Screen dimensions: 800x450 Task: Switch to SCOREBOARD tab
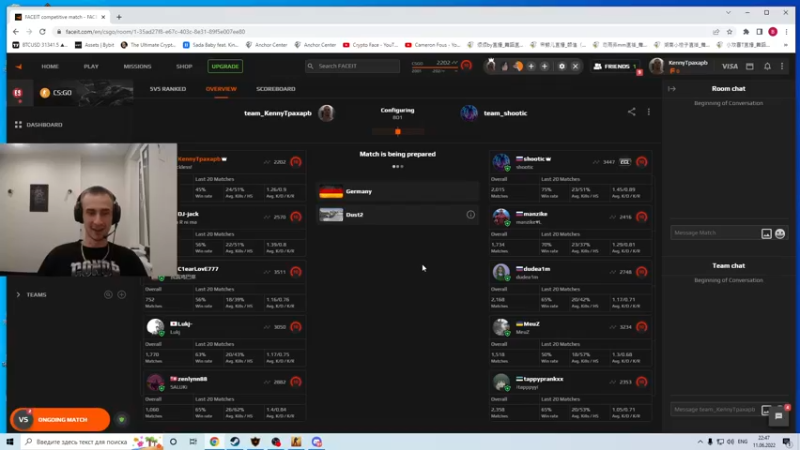tap(276, 89)
